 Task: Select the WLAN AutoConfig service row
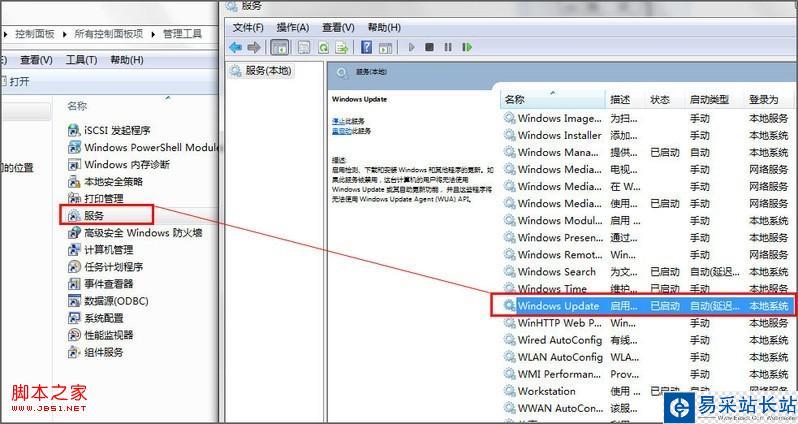click(x=647, y=357)
